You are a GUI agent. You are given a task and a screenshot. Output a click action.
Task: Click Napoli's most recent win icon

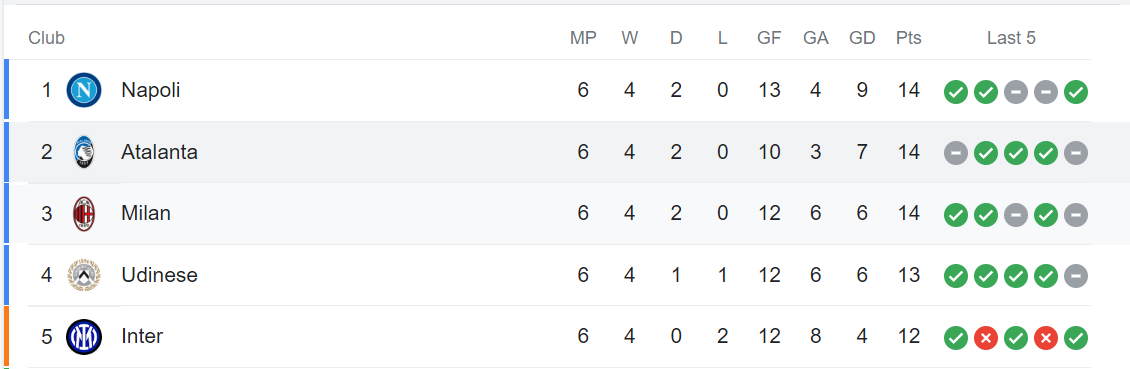point(1076,92)
